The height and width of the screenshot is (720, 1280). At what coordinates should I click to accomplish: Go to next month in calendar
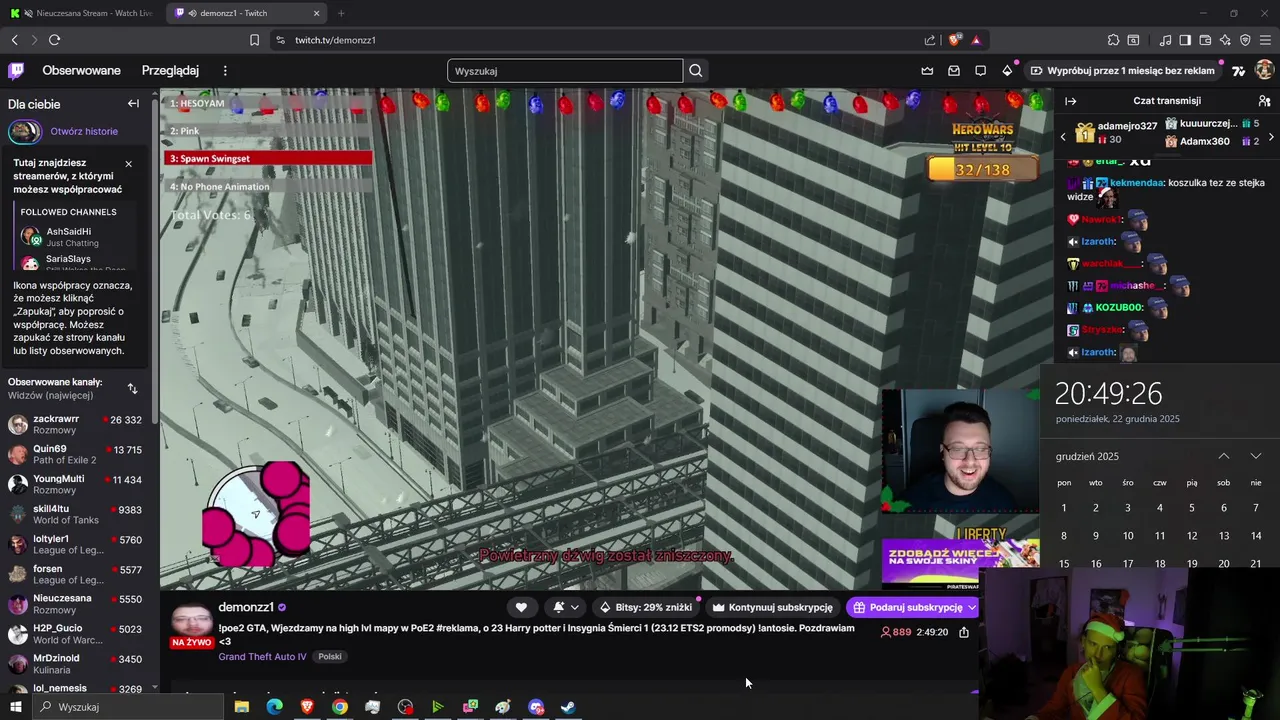point(1256,456)
